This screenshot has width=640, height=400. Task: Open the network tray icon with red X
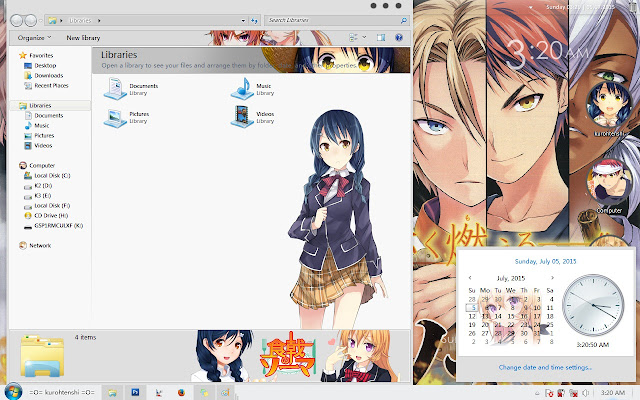[573, 393]
